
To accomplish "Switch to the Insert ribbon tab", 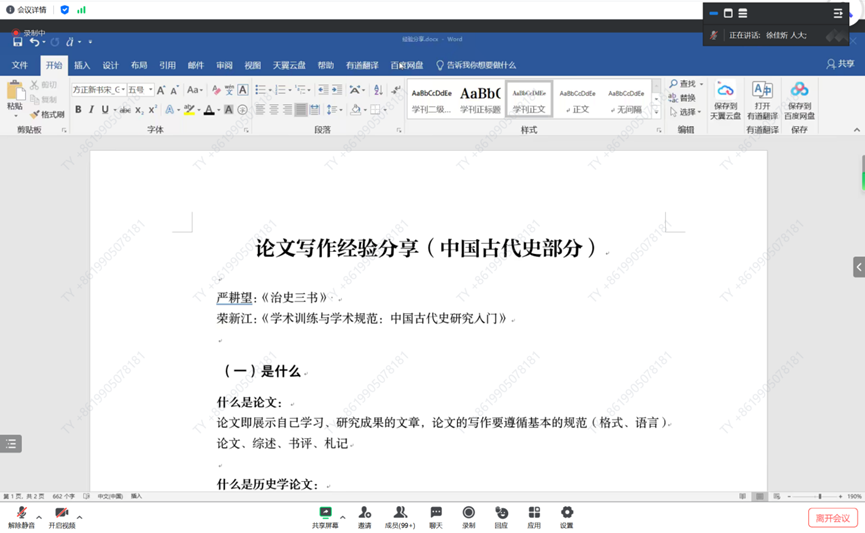I will tap(82, 65).
